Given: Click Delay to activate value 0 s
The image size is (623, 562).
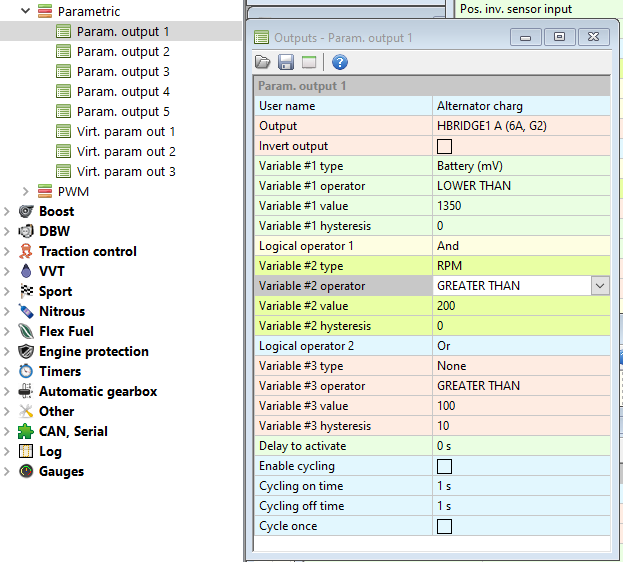Looking at the screenshot, I should point(521,446).
